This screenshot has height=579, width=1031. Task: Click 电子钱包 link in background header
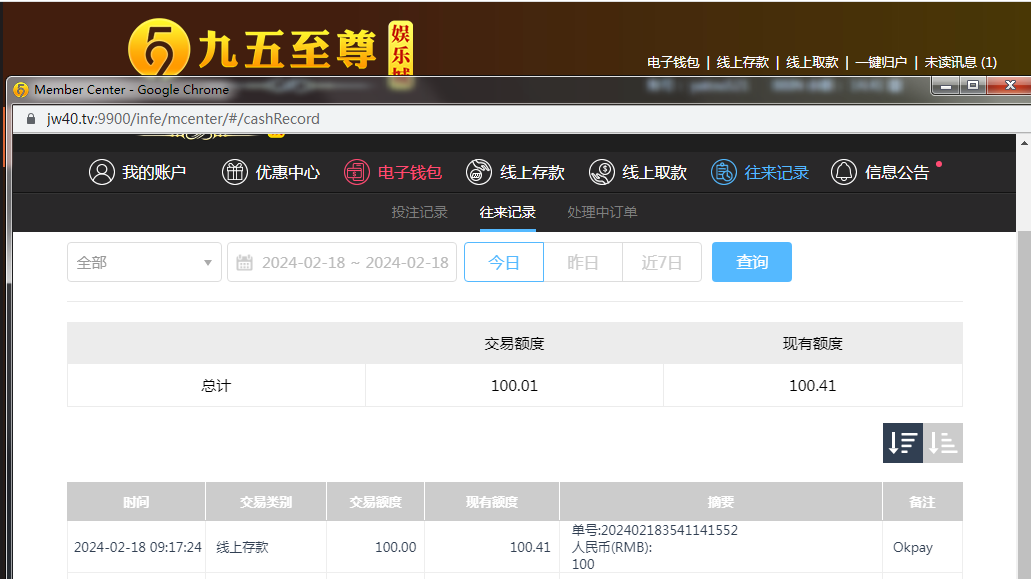pos(673,62)
